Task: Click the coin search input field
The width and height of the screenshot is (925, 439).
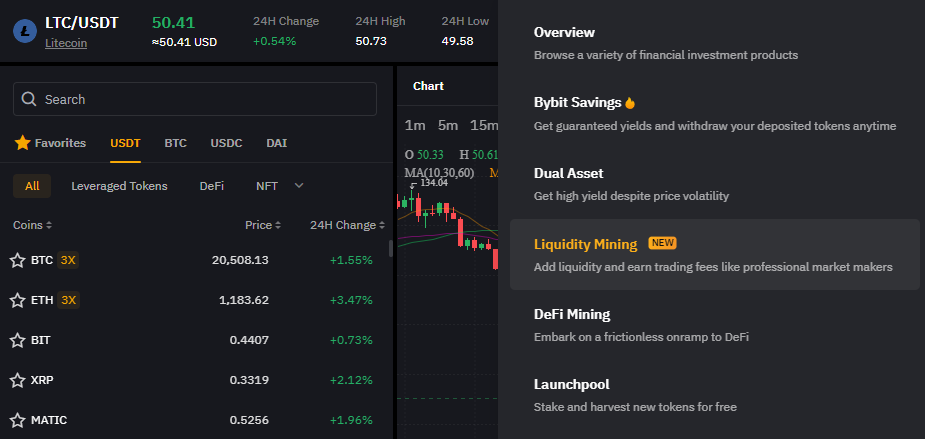Action: [195, 99]
